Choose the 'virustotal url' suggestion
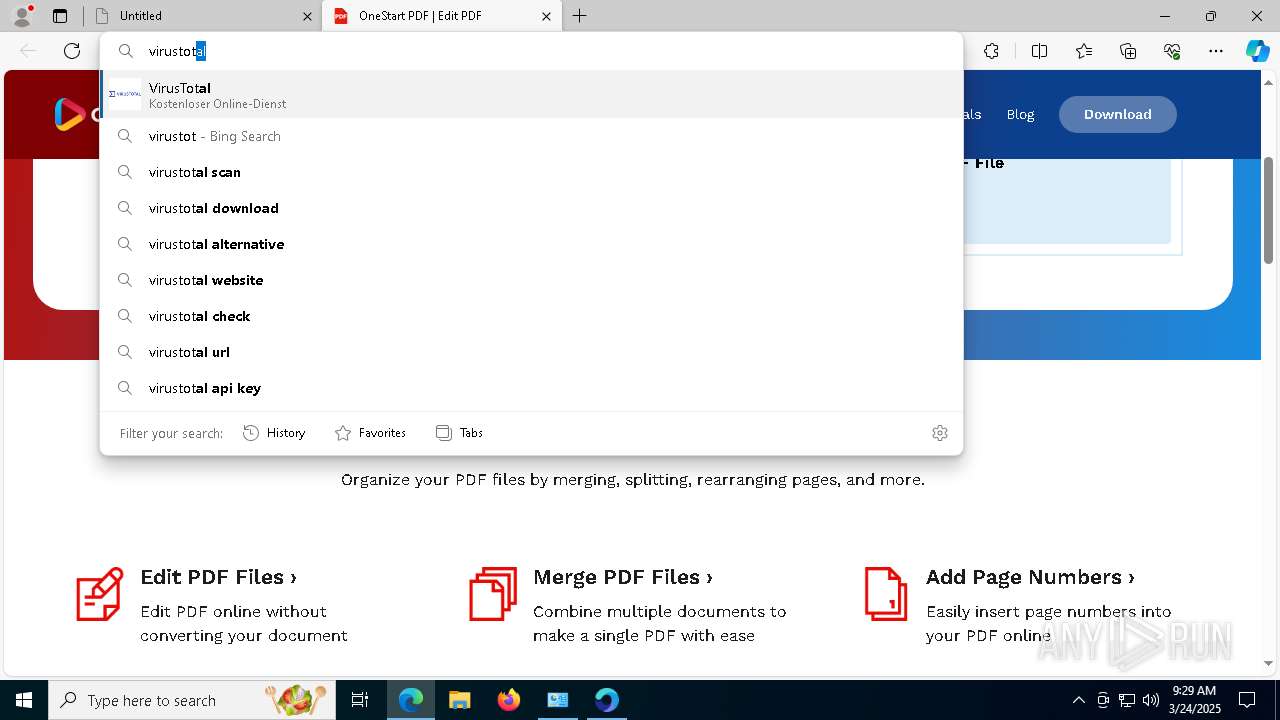The width and height of the screenshot is (1280, 720). click(x=531, y=352)
